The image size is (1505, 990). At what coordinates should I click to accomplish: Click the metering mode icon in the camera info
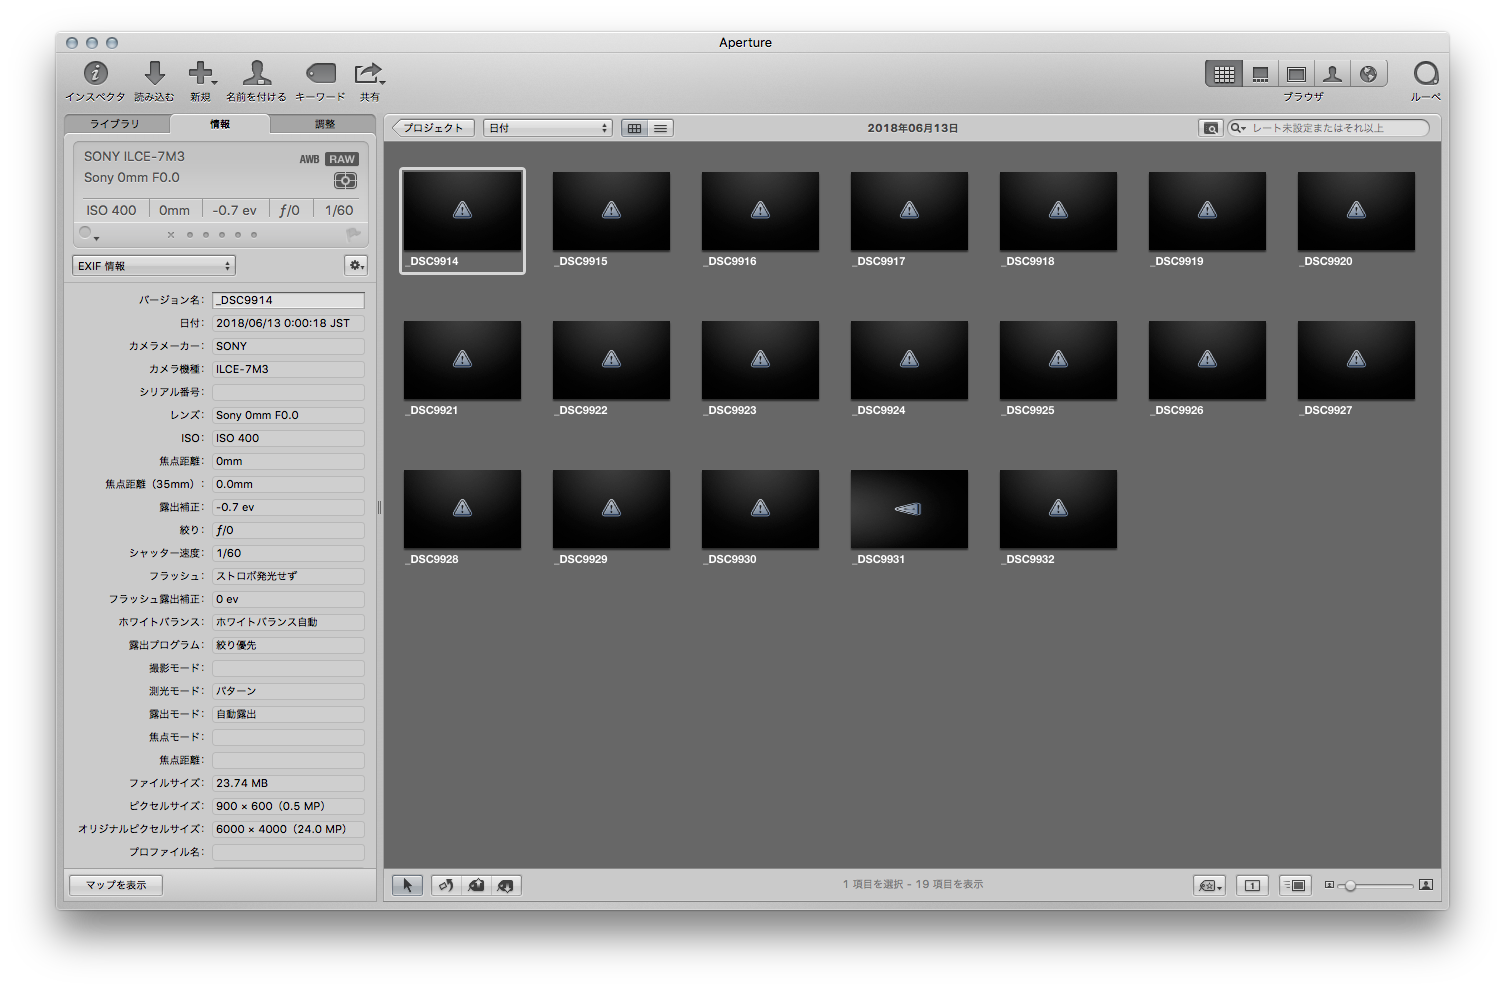pos(345,181)
